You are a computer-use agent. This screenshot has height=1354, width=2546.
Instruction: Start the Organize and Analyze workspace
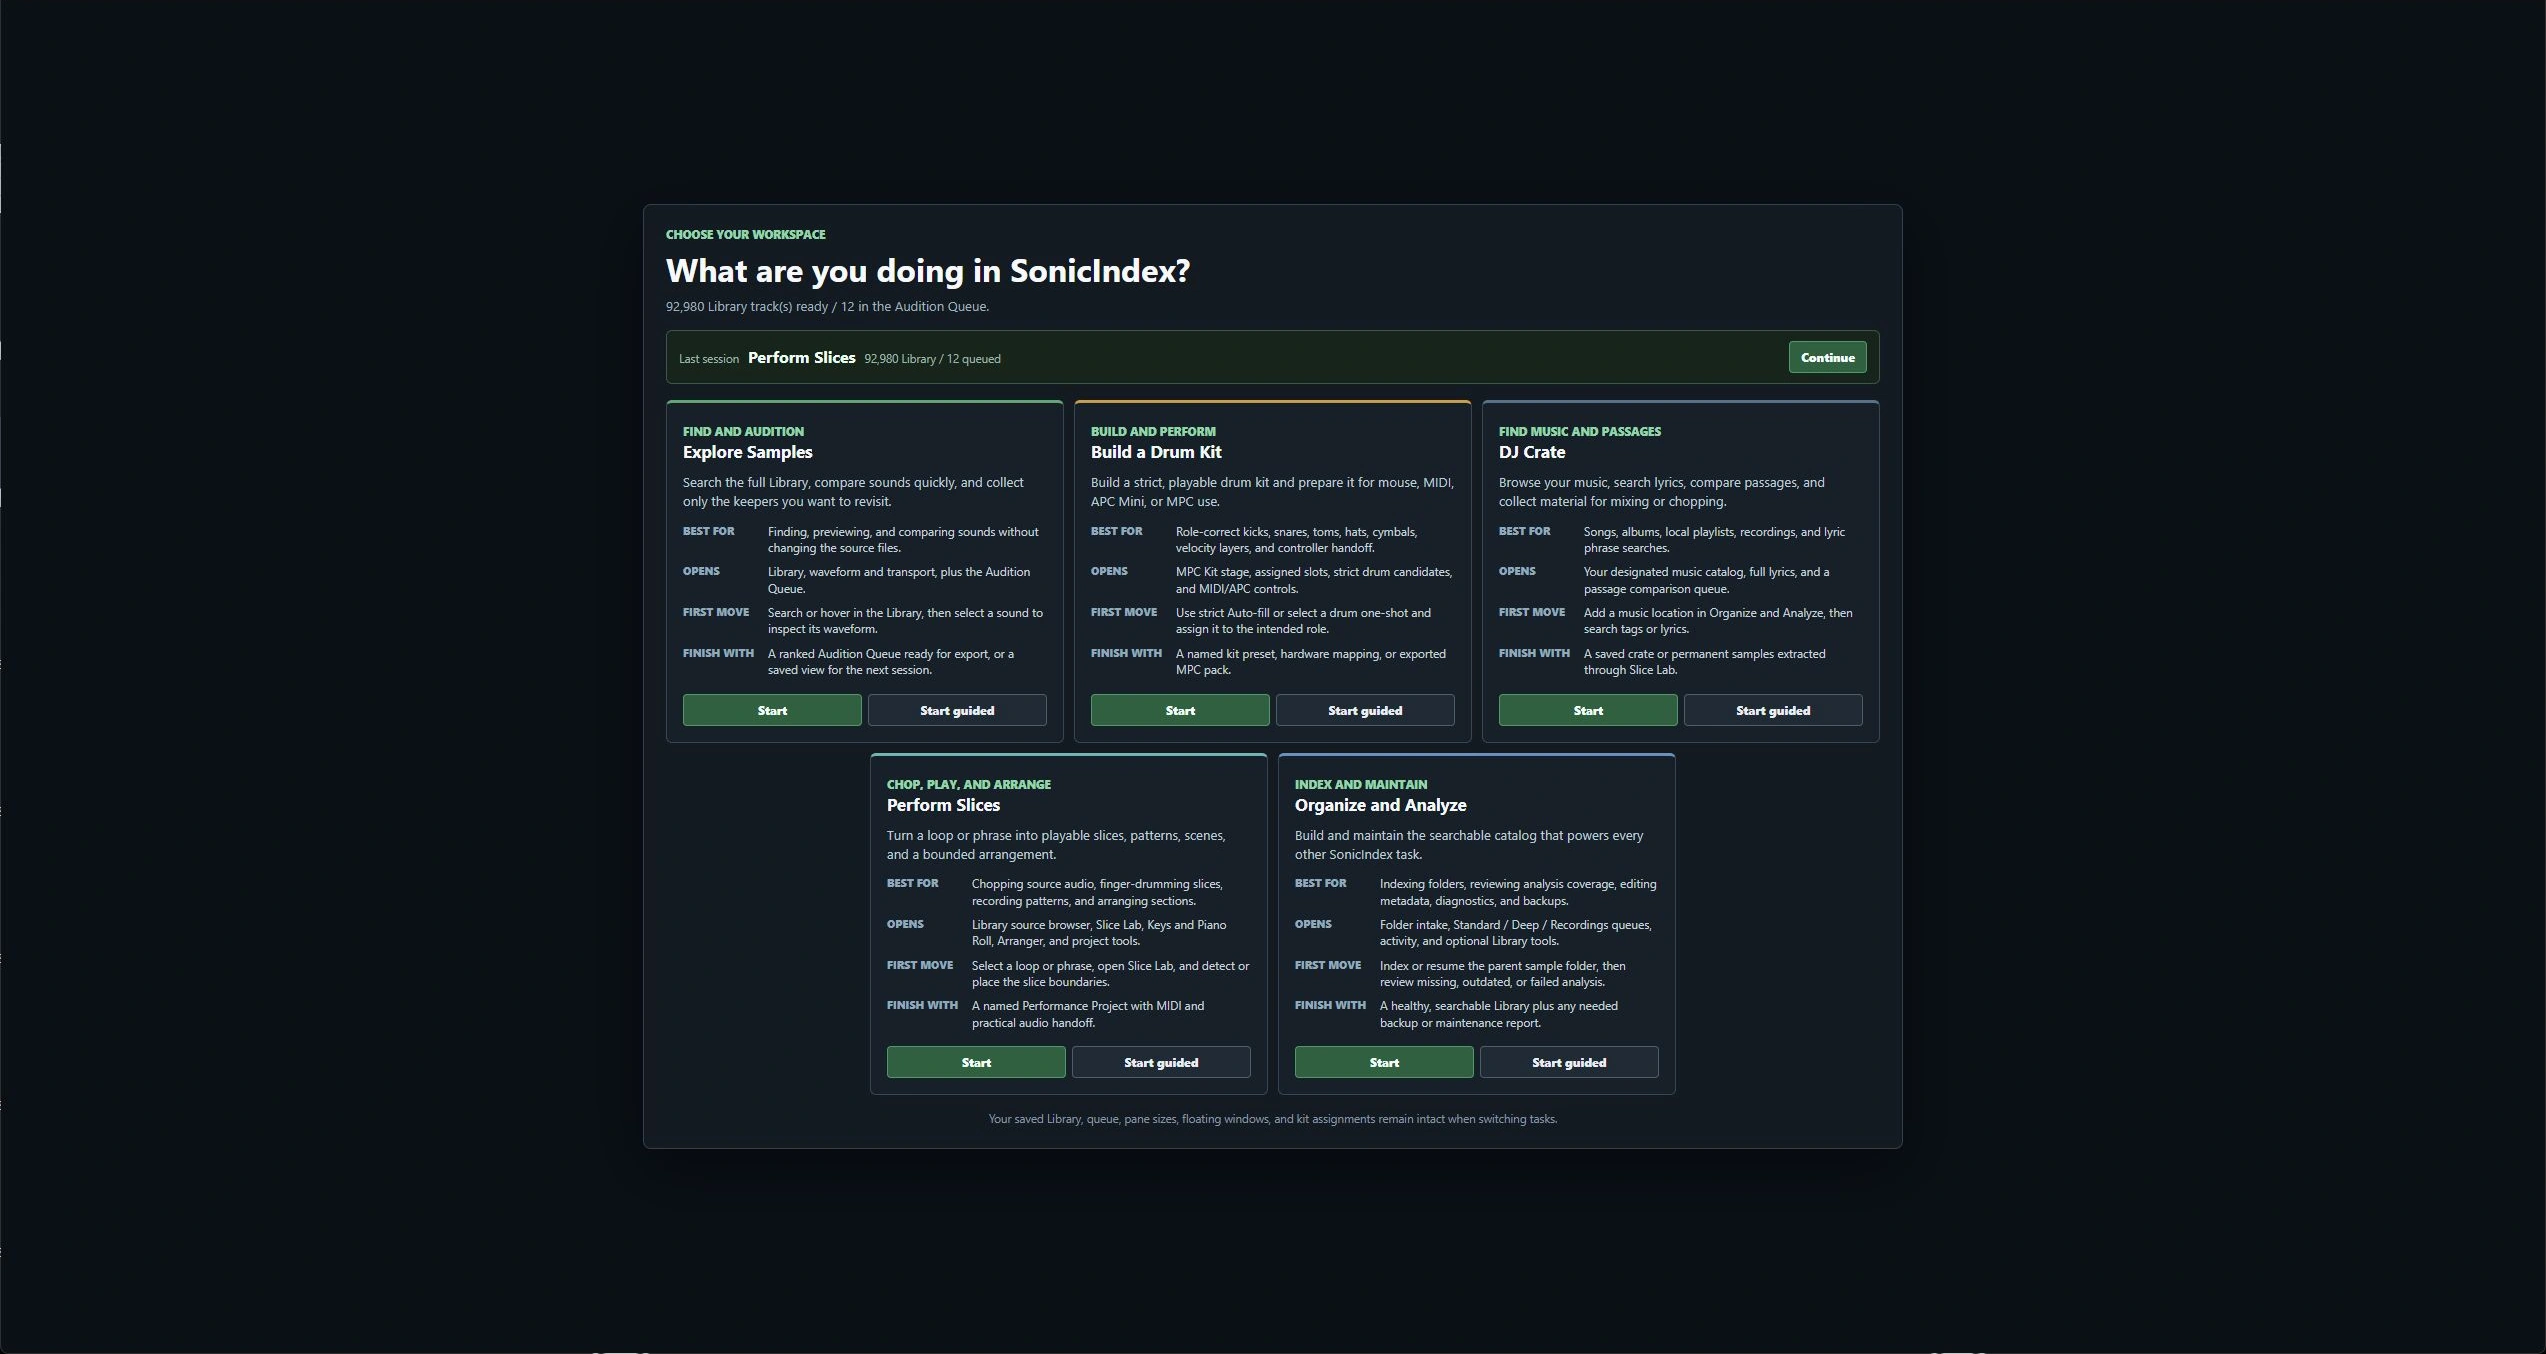pyautogui.click(x=1384, y=1062)
